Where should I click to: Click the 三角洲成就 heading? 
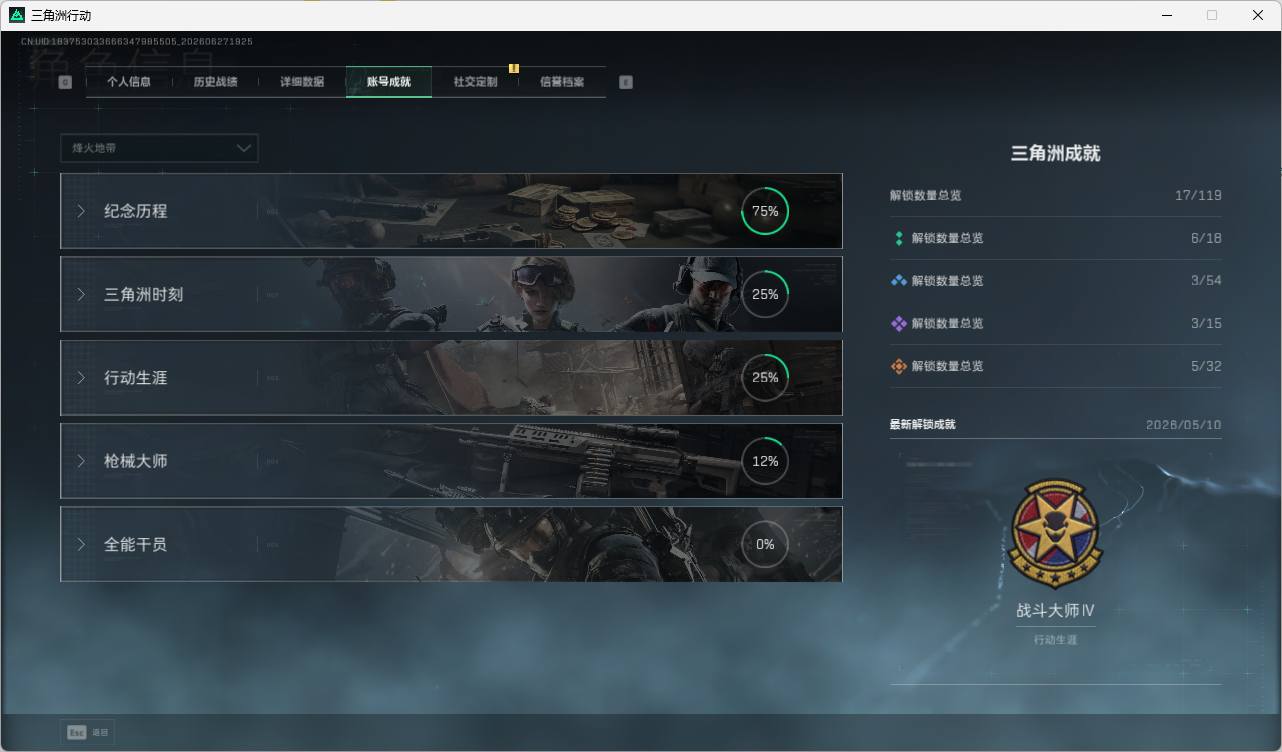point(1055,153)
